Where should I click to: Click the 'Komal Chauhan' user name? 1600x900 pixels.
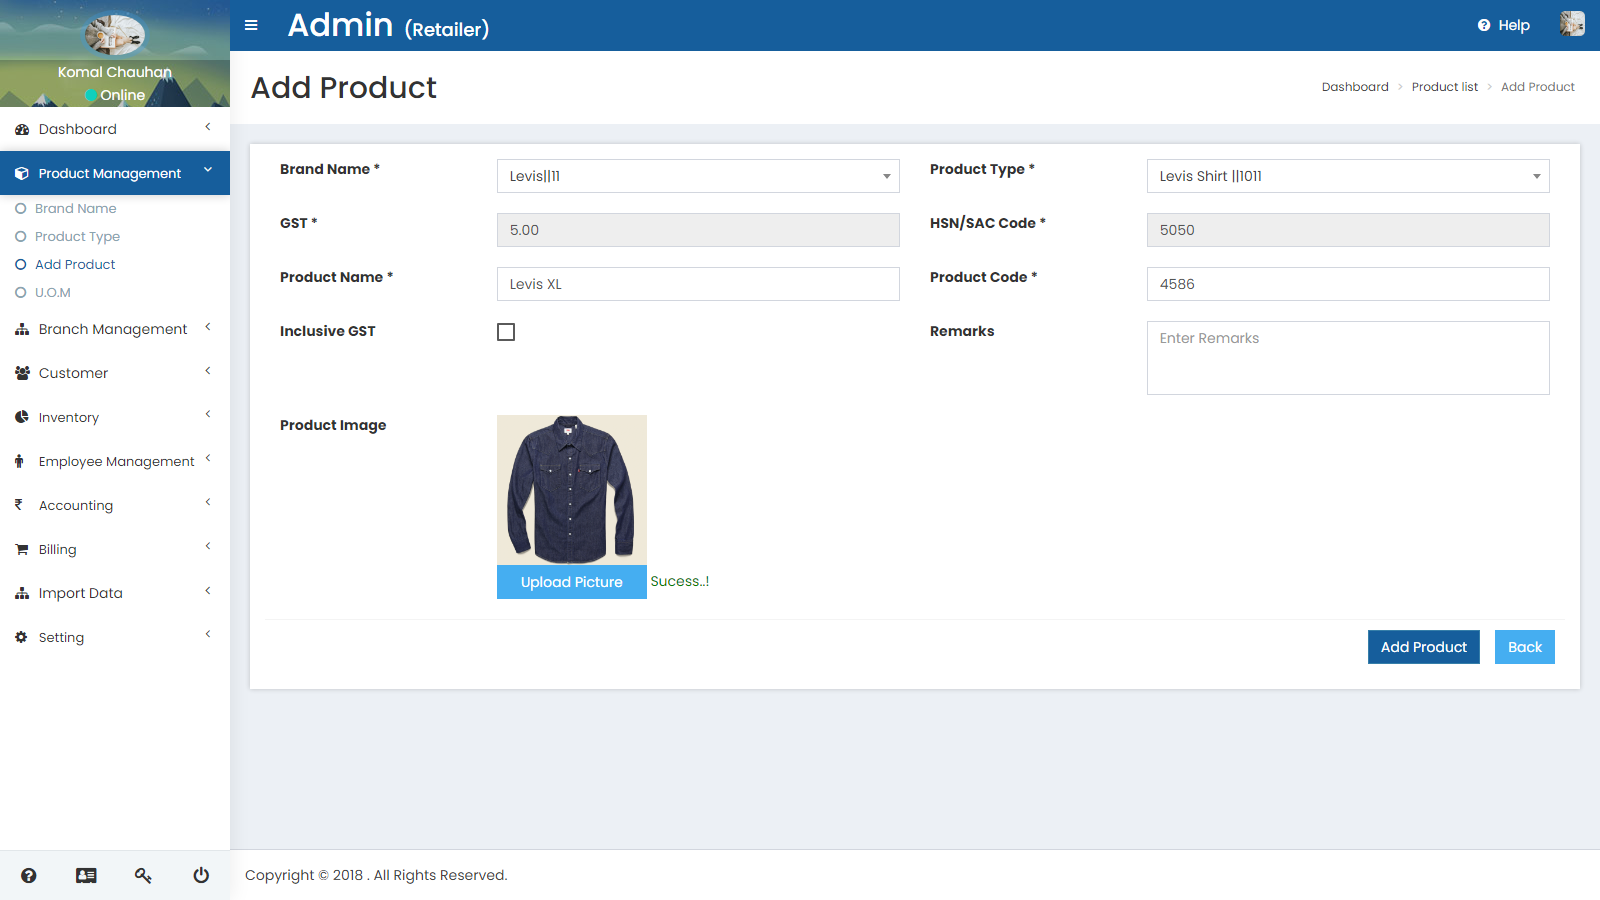115,72
